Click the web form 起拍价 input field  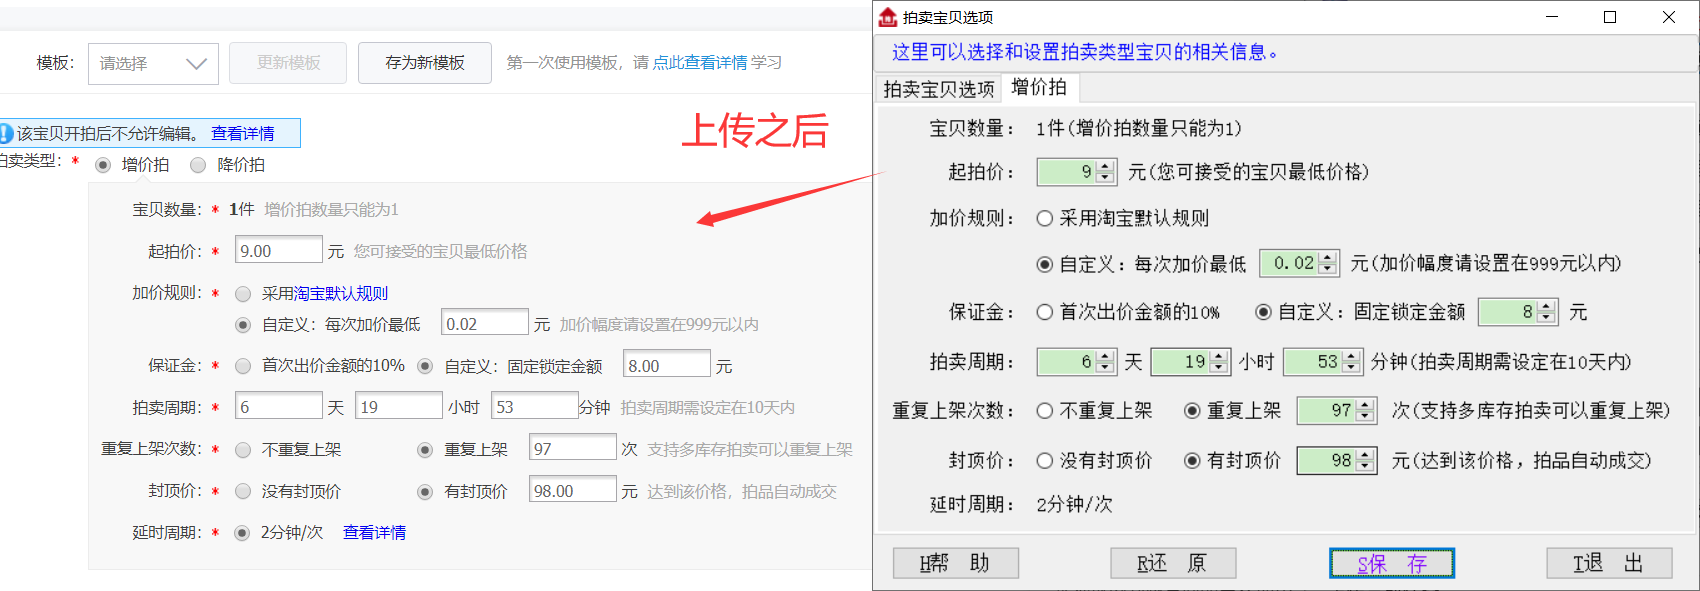(278, 251)
